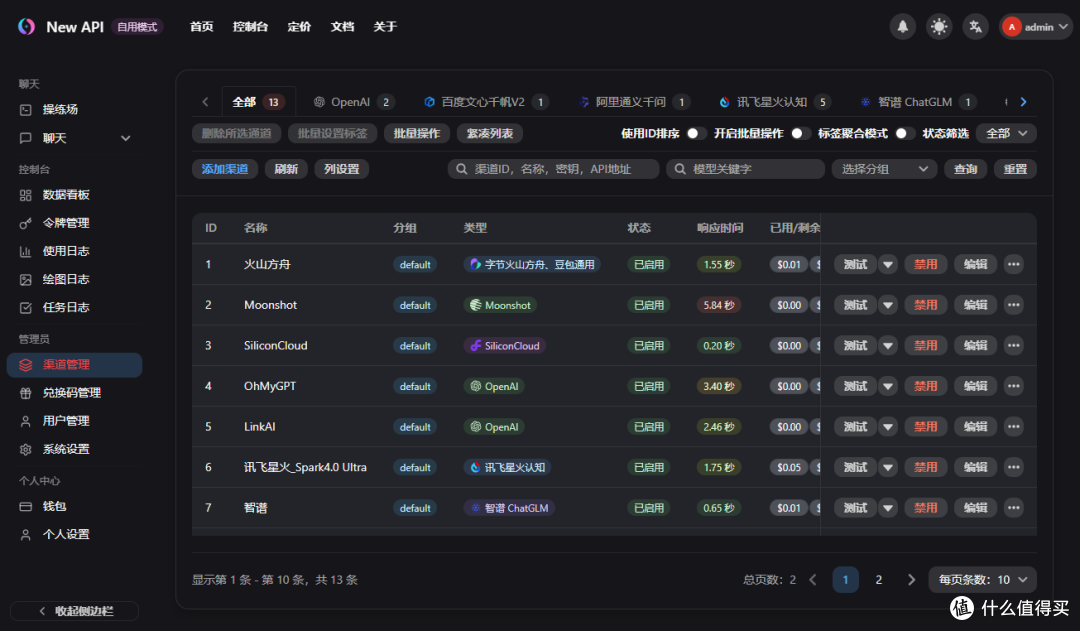
Task: Open more options for 智谱 row
Action: pyautogui.click(x=1013, y=508)
